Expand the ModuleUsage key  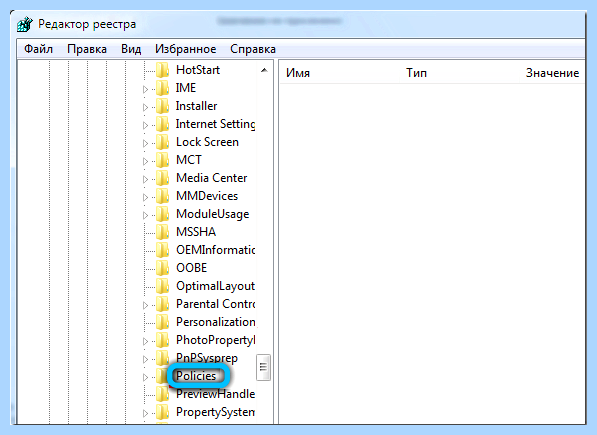tap(145, 215)
